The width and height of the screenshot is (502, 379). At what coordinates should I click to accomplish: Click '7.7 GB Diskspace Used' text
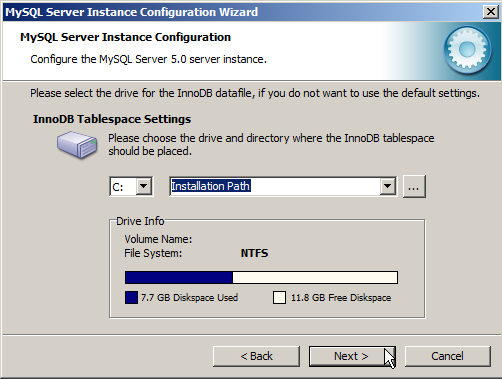point(189,297)
